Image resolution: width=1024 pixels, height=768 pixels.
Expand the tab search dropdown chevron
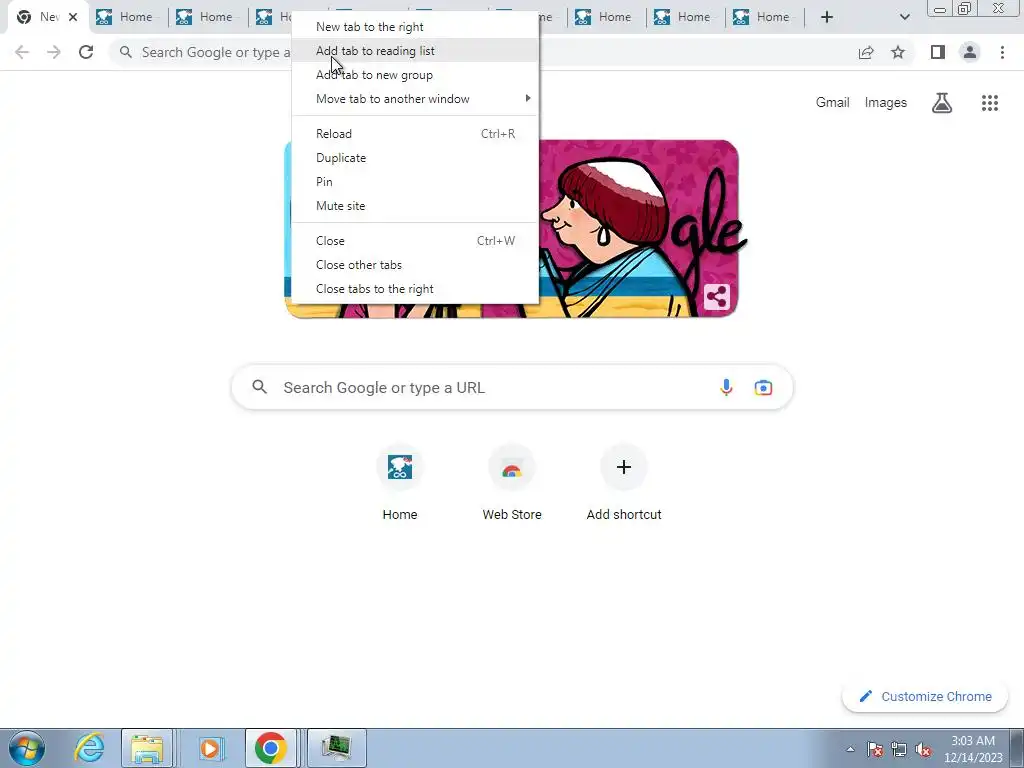(904, 17)
